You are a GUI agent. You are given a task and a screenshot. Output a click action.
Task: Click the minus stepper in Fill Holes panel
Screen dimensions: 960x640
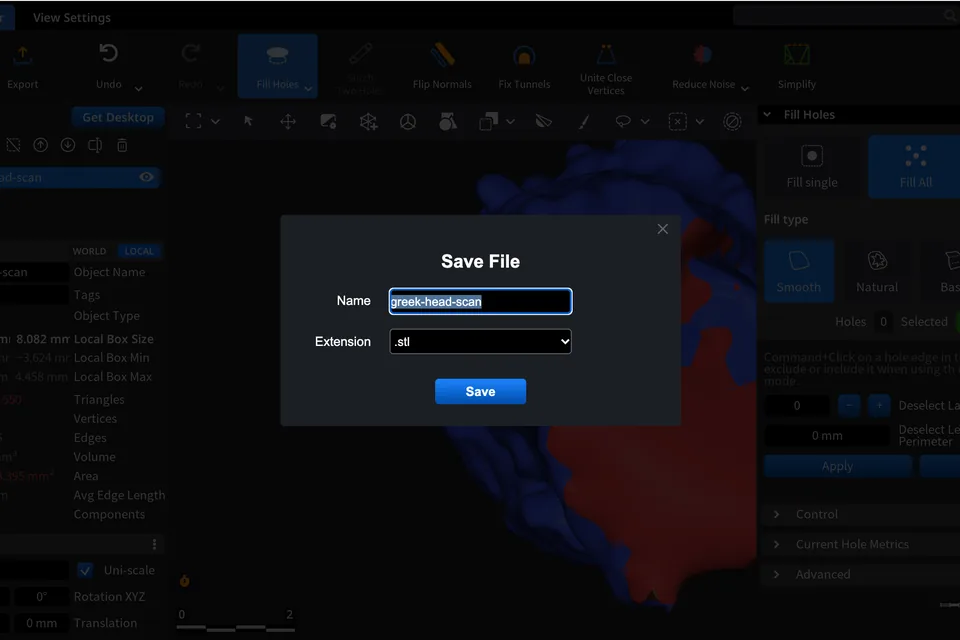[849, 405]
